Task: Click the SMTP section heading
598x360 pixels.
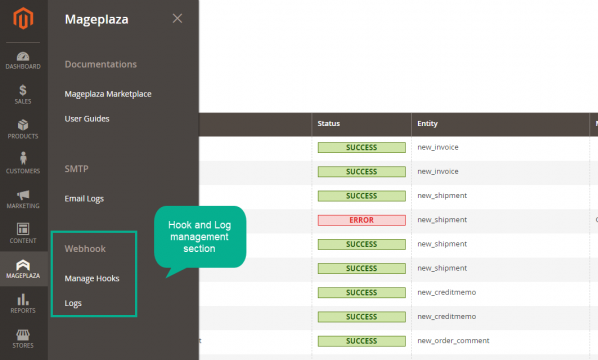Action: (x=76, y=169)
